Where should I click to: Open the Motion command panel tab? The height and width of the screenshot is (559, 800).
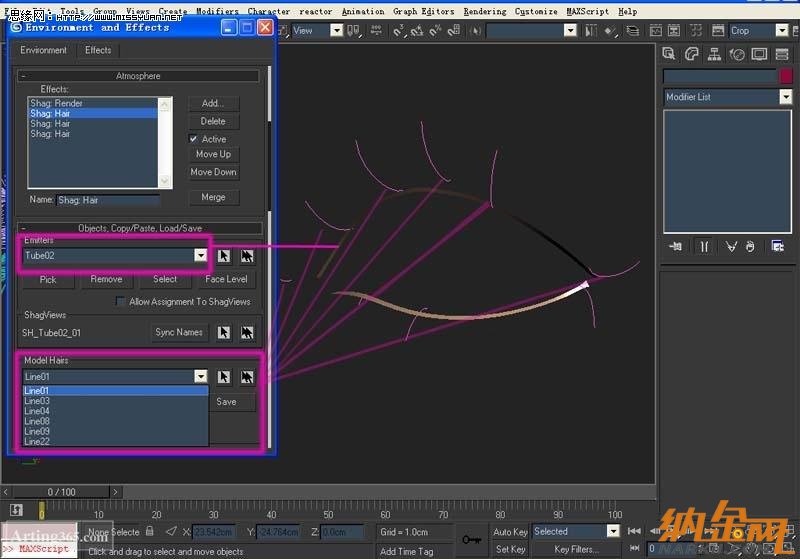pos(737,54)
